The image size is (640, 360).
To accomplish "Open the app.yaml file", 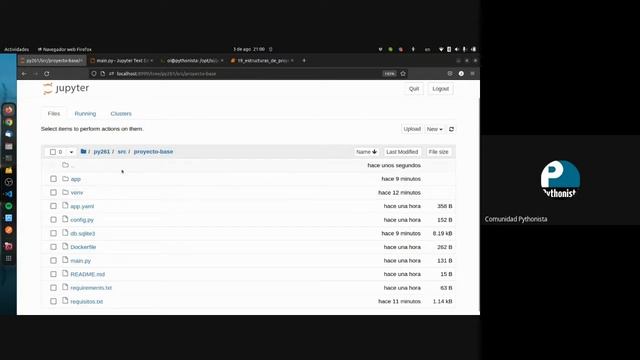I will coord(82,207).
